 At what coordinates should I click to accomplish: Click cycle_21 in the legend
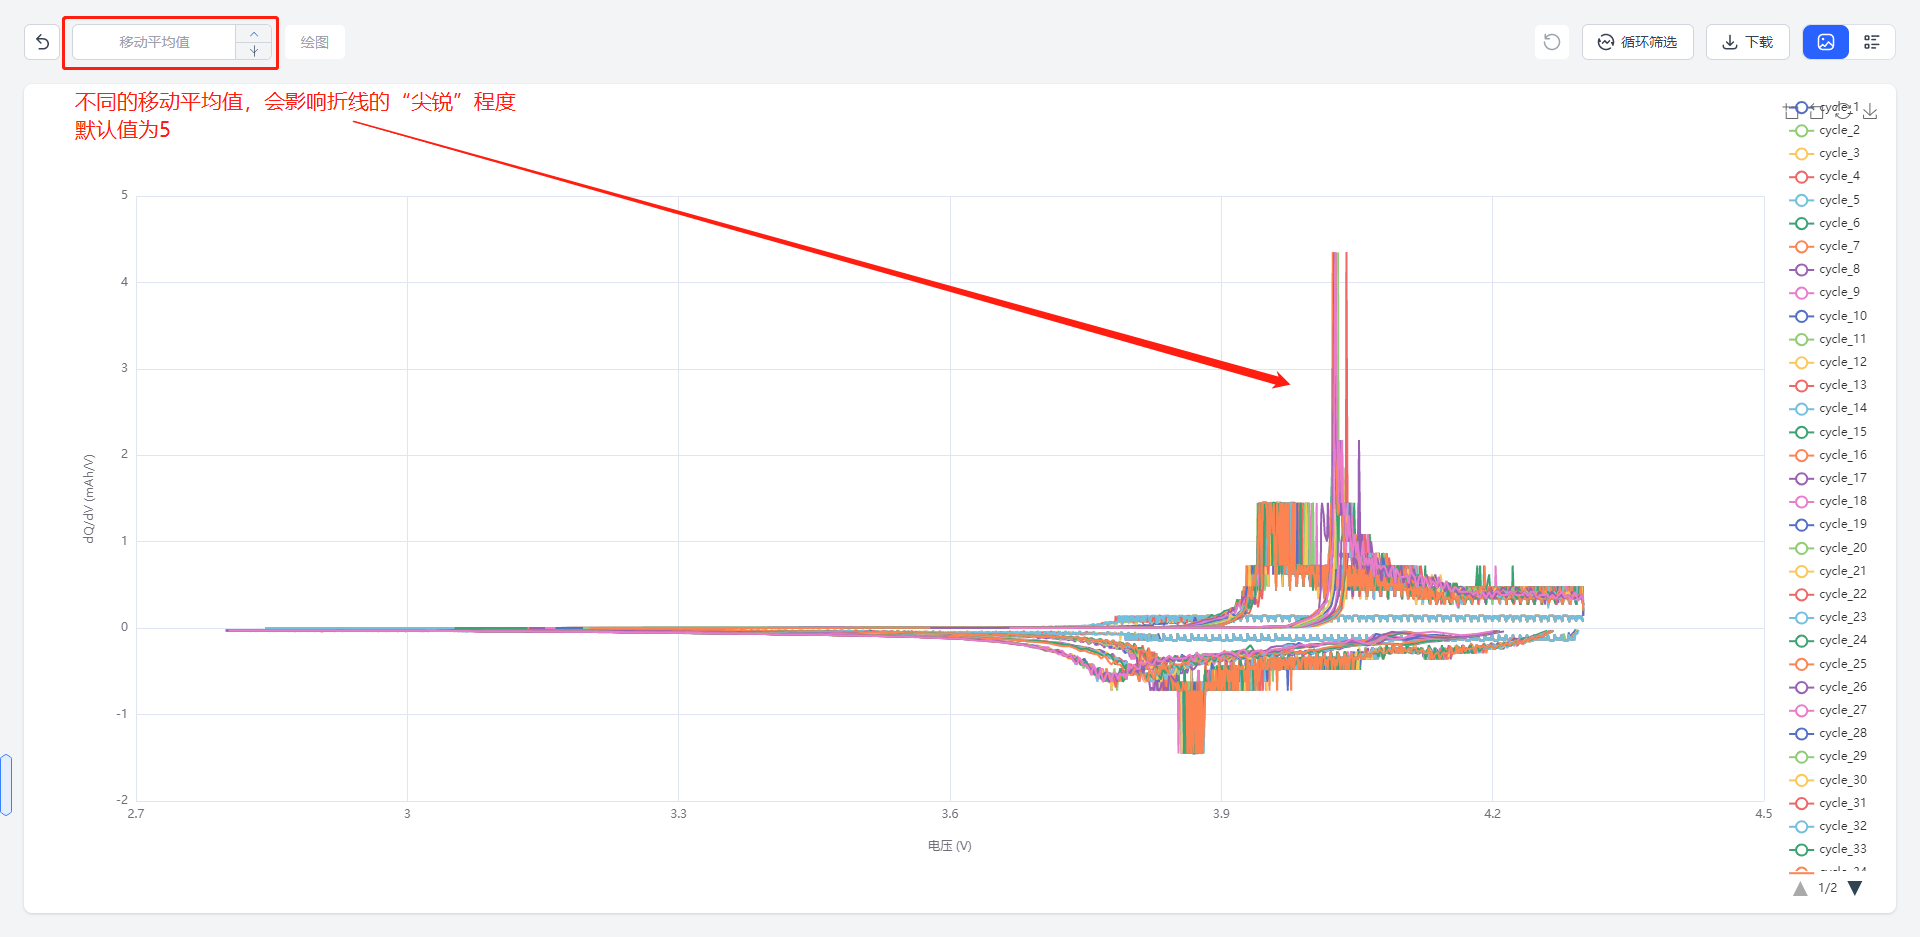(1828, 571)
